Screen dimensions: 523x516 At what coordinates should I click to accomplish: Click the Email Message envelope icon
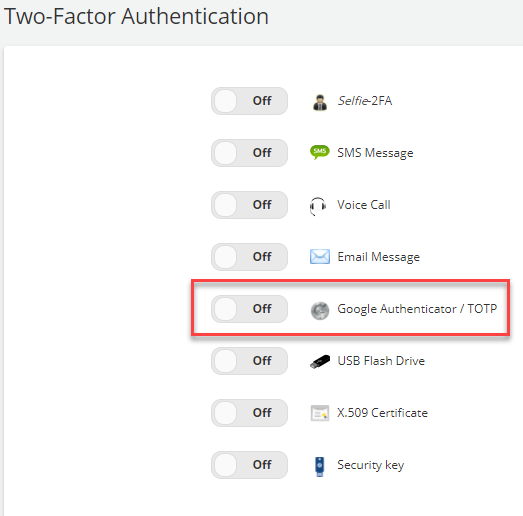coord(320,256)
